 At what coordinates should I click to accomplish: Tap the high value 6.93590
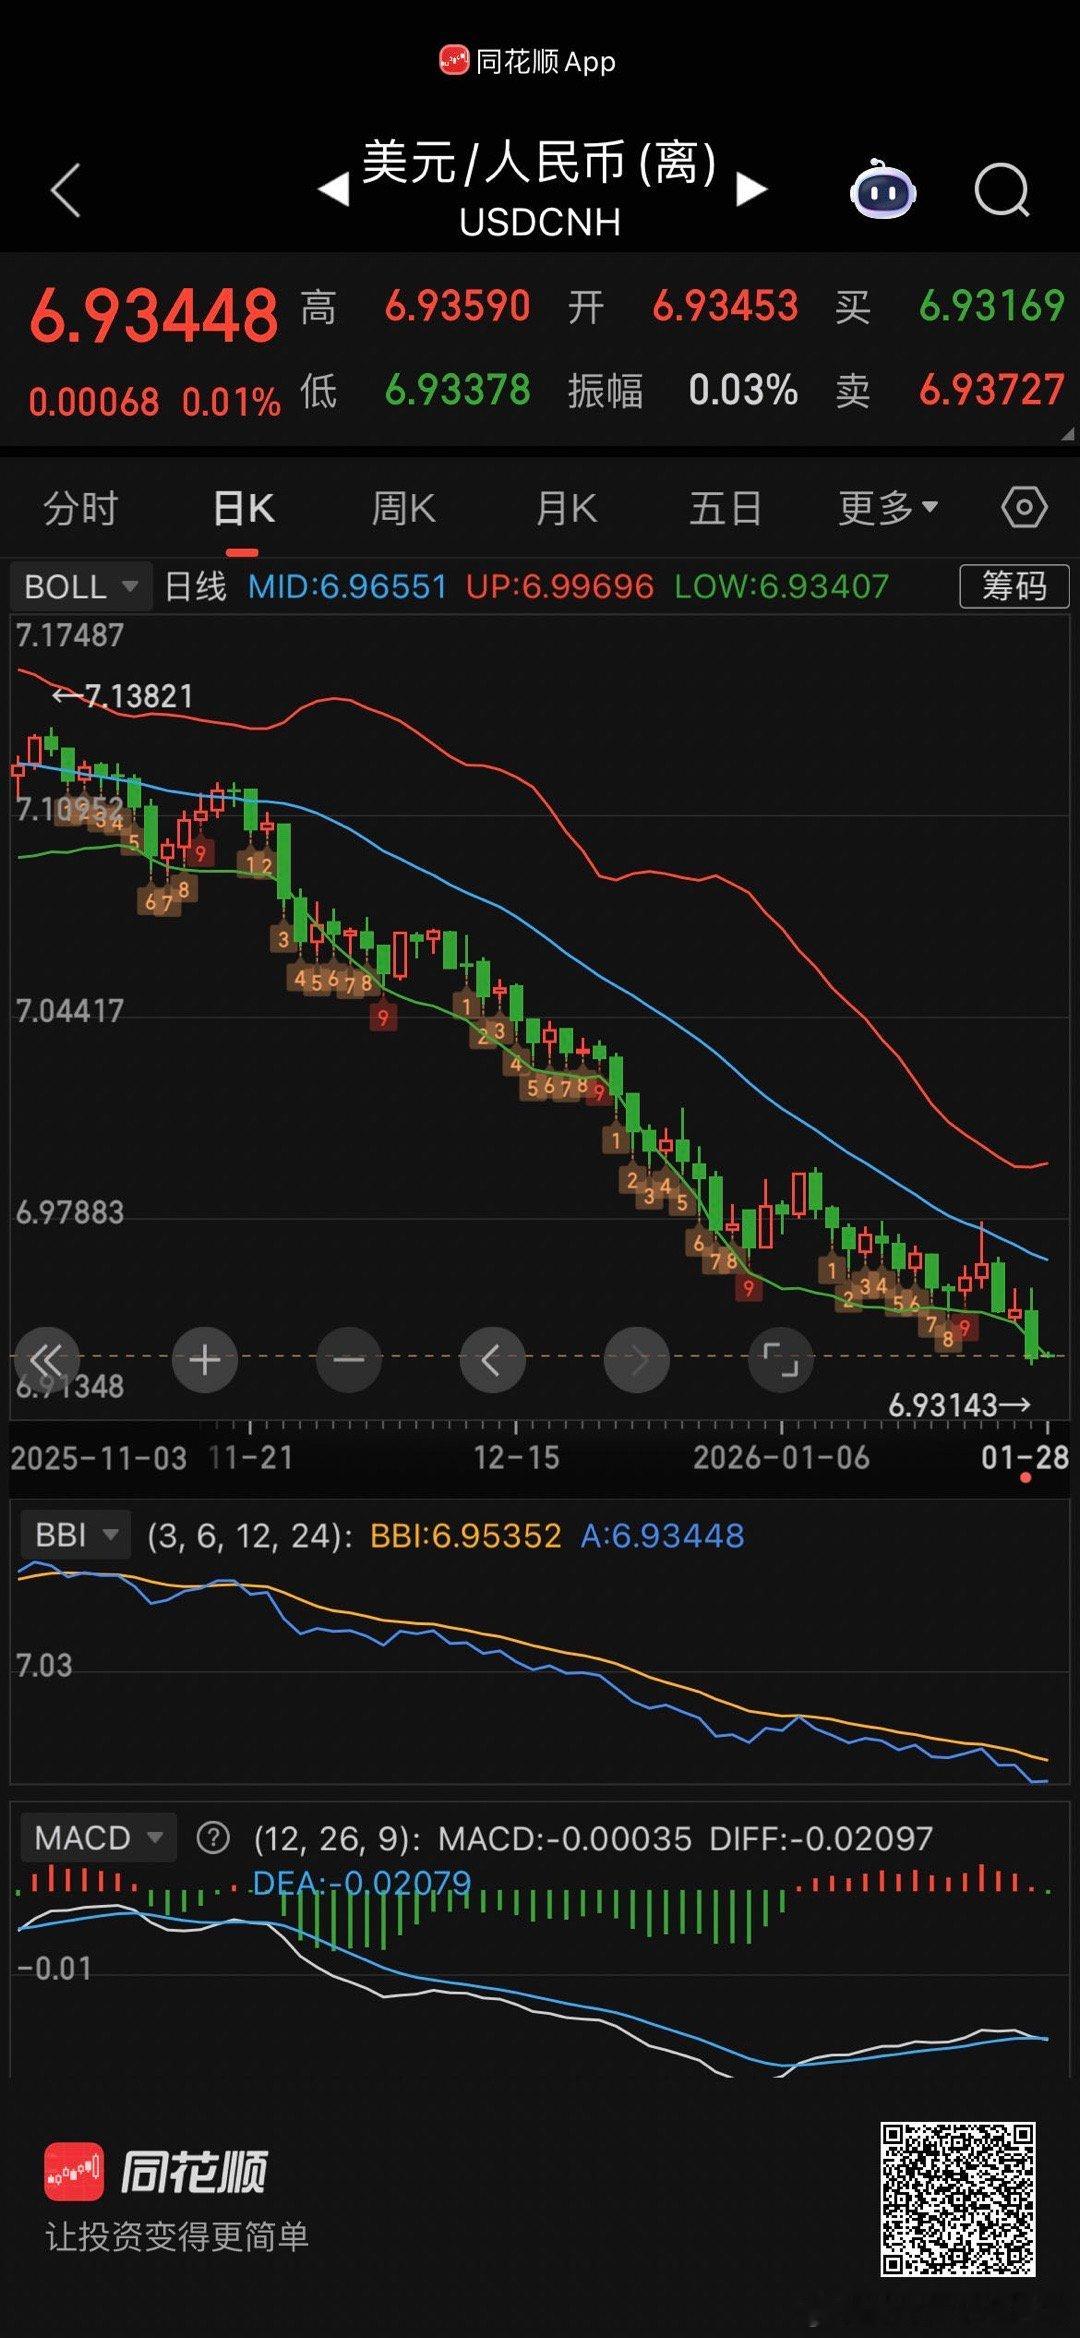pyautogui.click(x=458, y=306)
